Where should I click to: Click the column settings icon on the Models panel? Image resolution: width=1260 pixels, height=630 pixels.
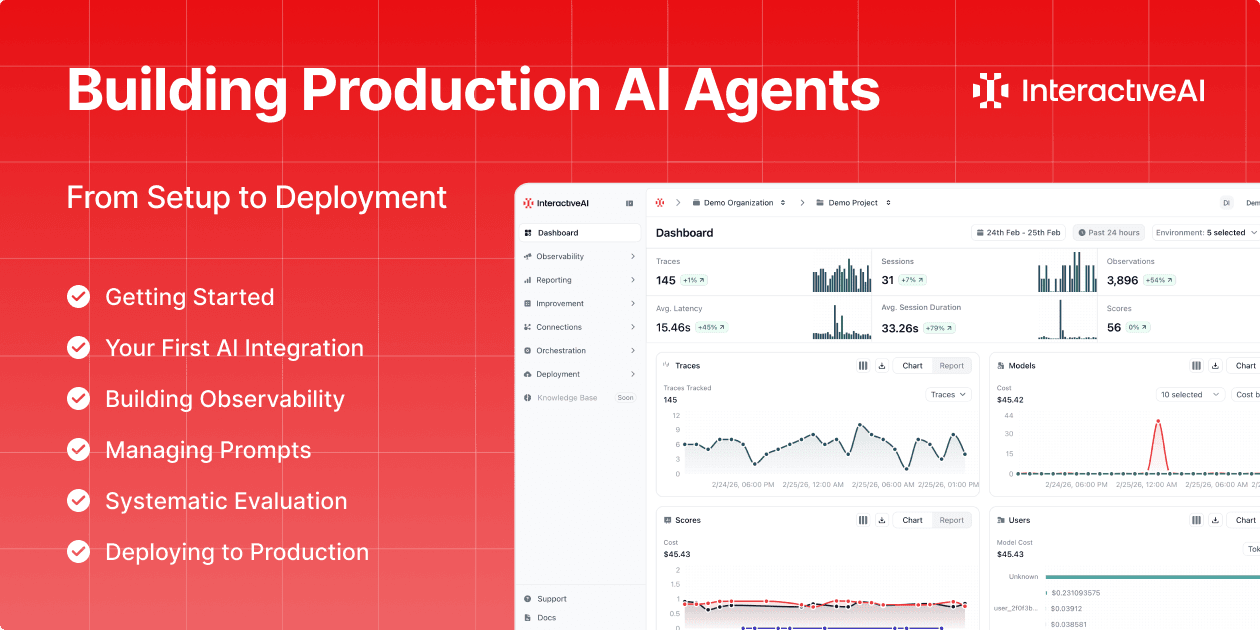[x=1196, y=365]
